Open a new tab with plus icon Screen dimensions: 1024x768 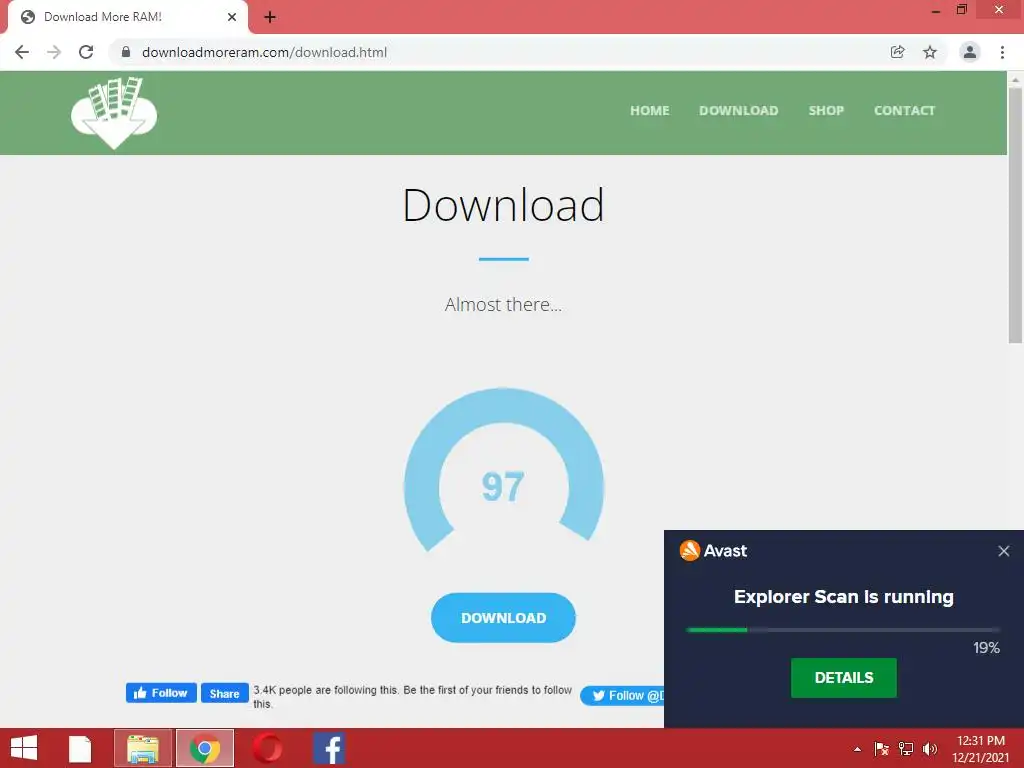[270, 17]
